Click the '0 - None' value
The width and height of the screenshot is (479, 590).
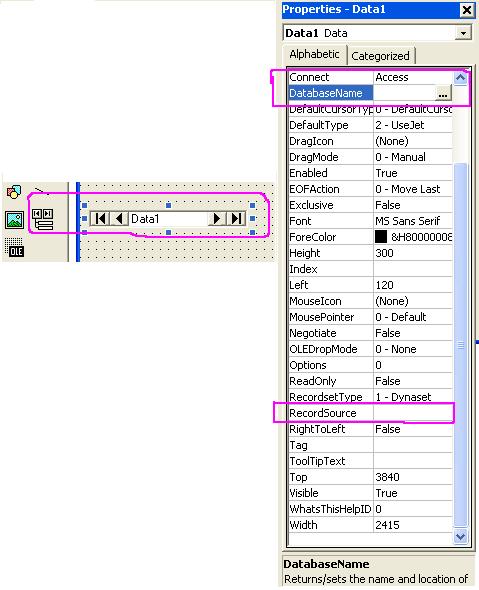pos(396,349)
